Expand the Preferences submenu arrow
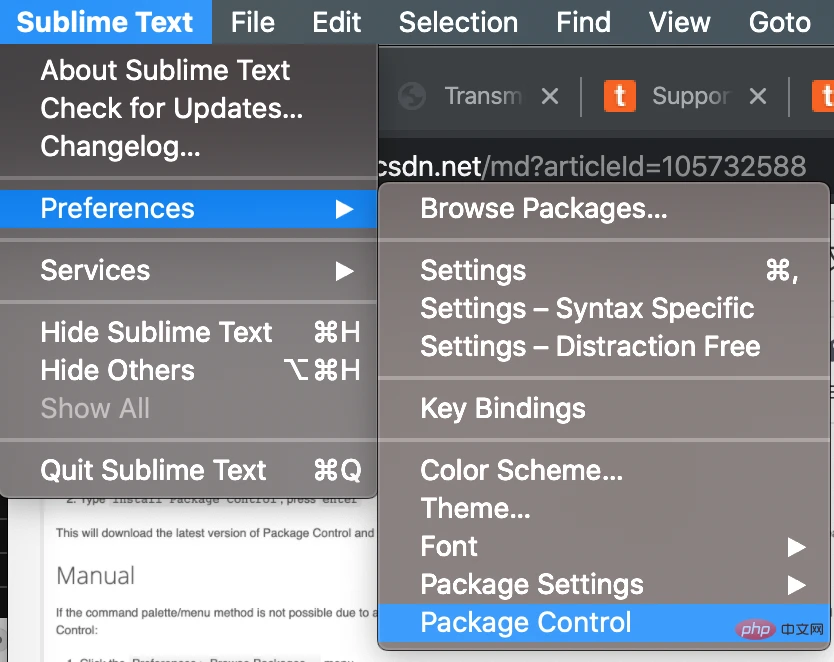The image size is (834, 662). coord(344,209)
